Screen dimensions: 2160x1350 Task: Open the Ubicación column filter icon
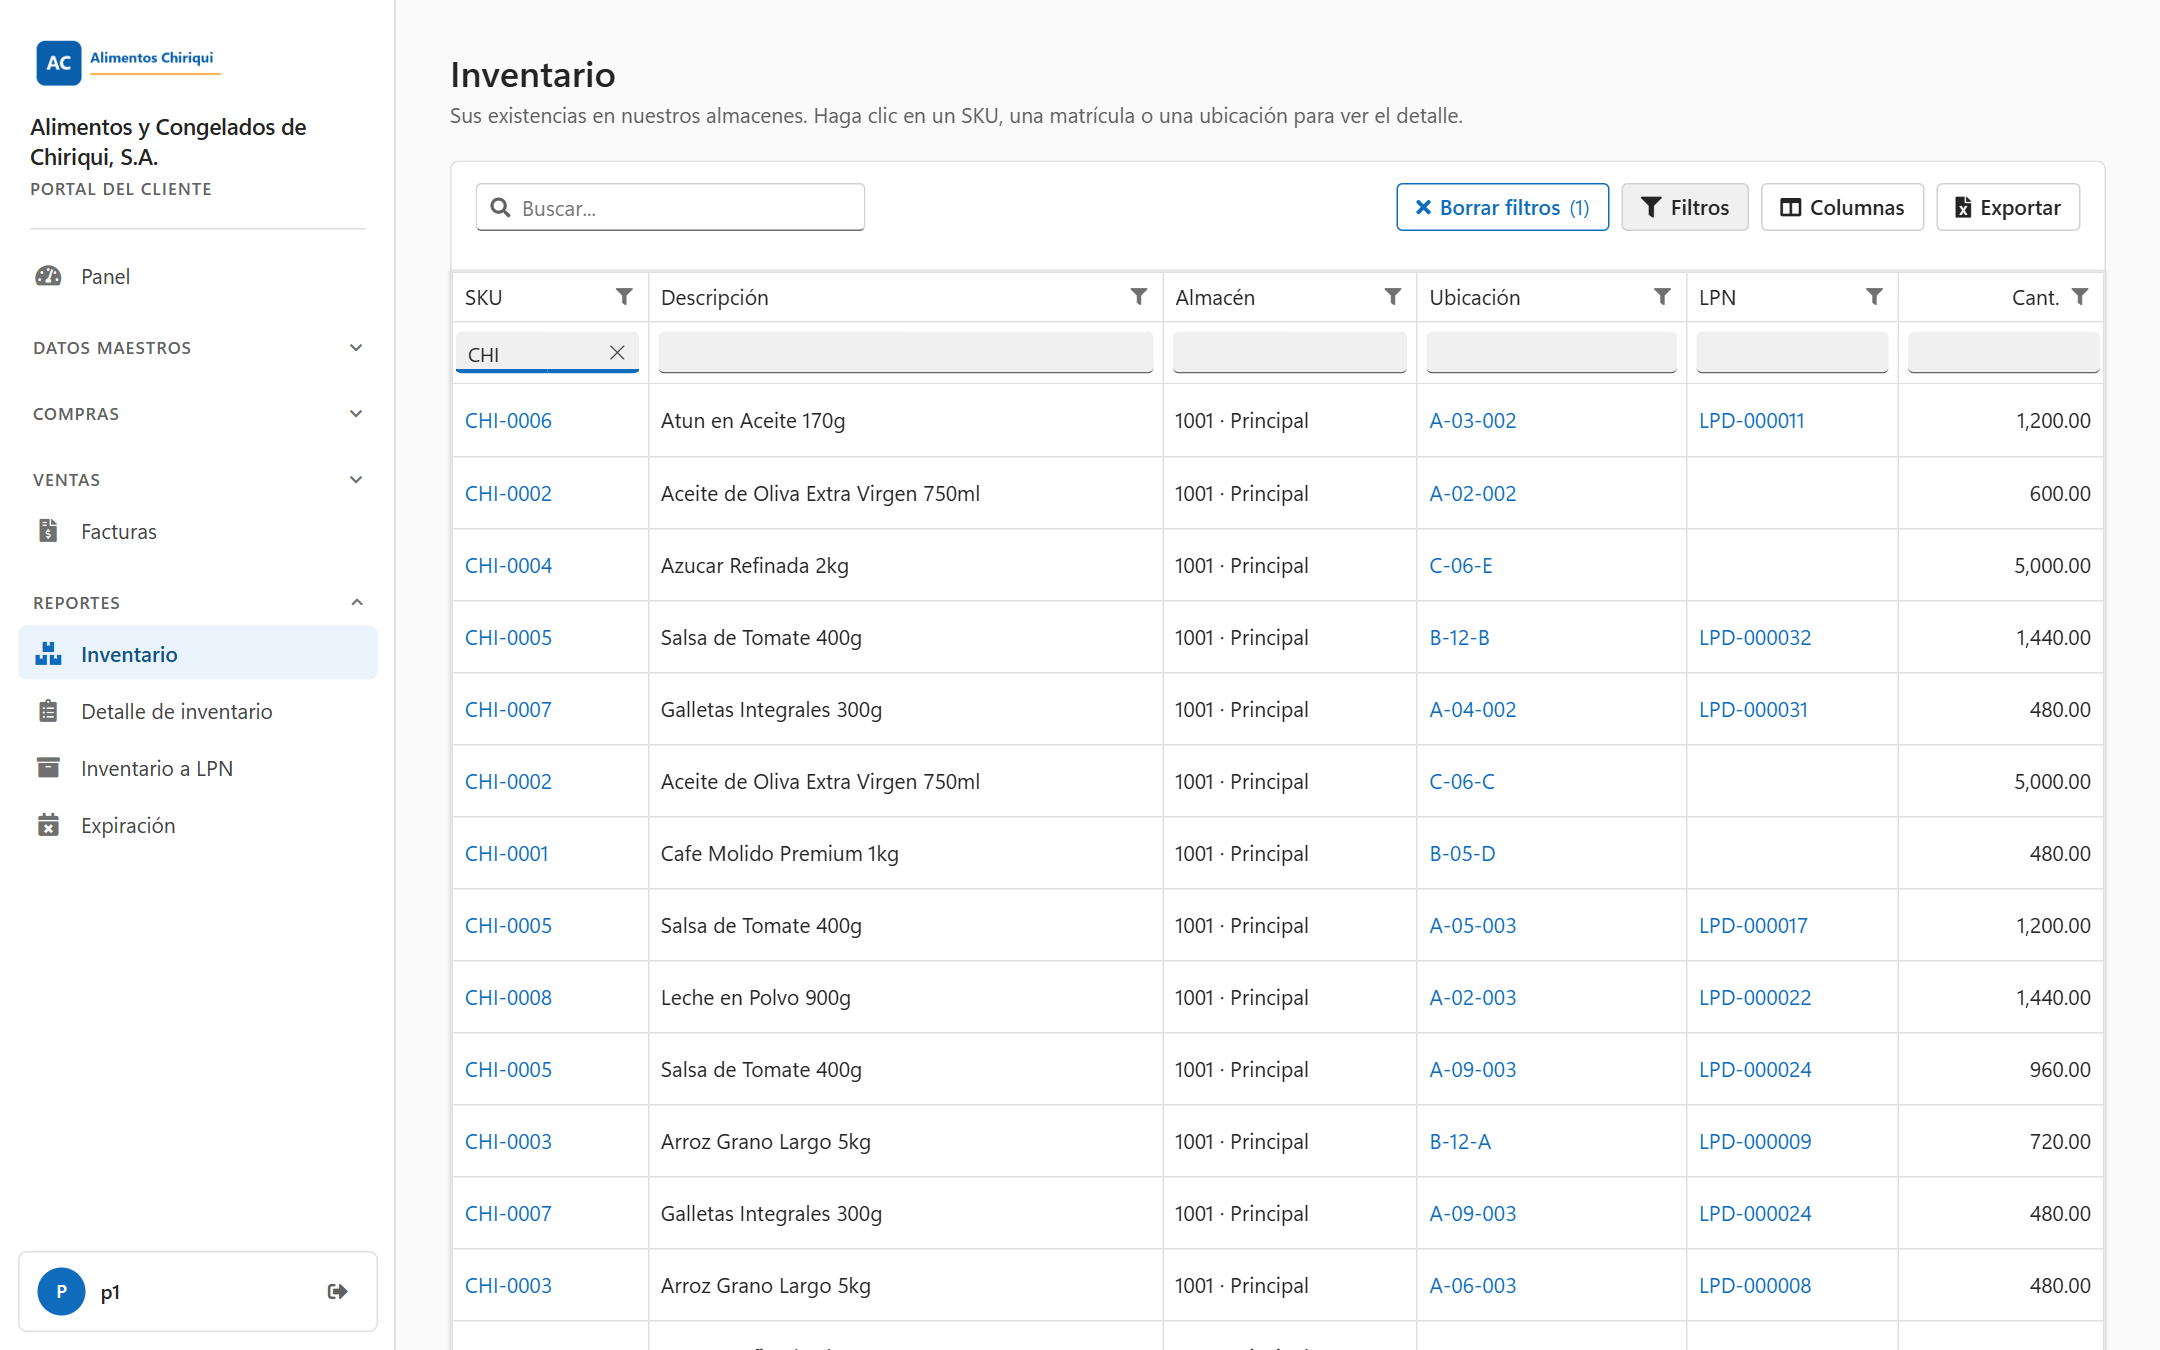[1662, 297]
